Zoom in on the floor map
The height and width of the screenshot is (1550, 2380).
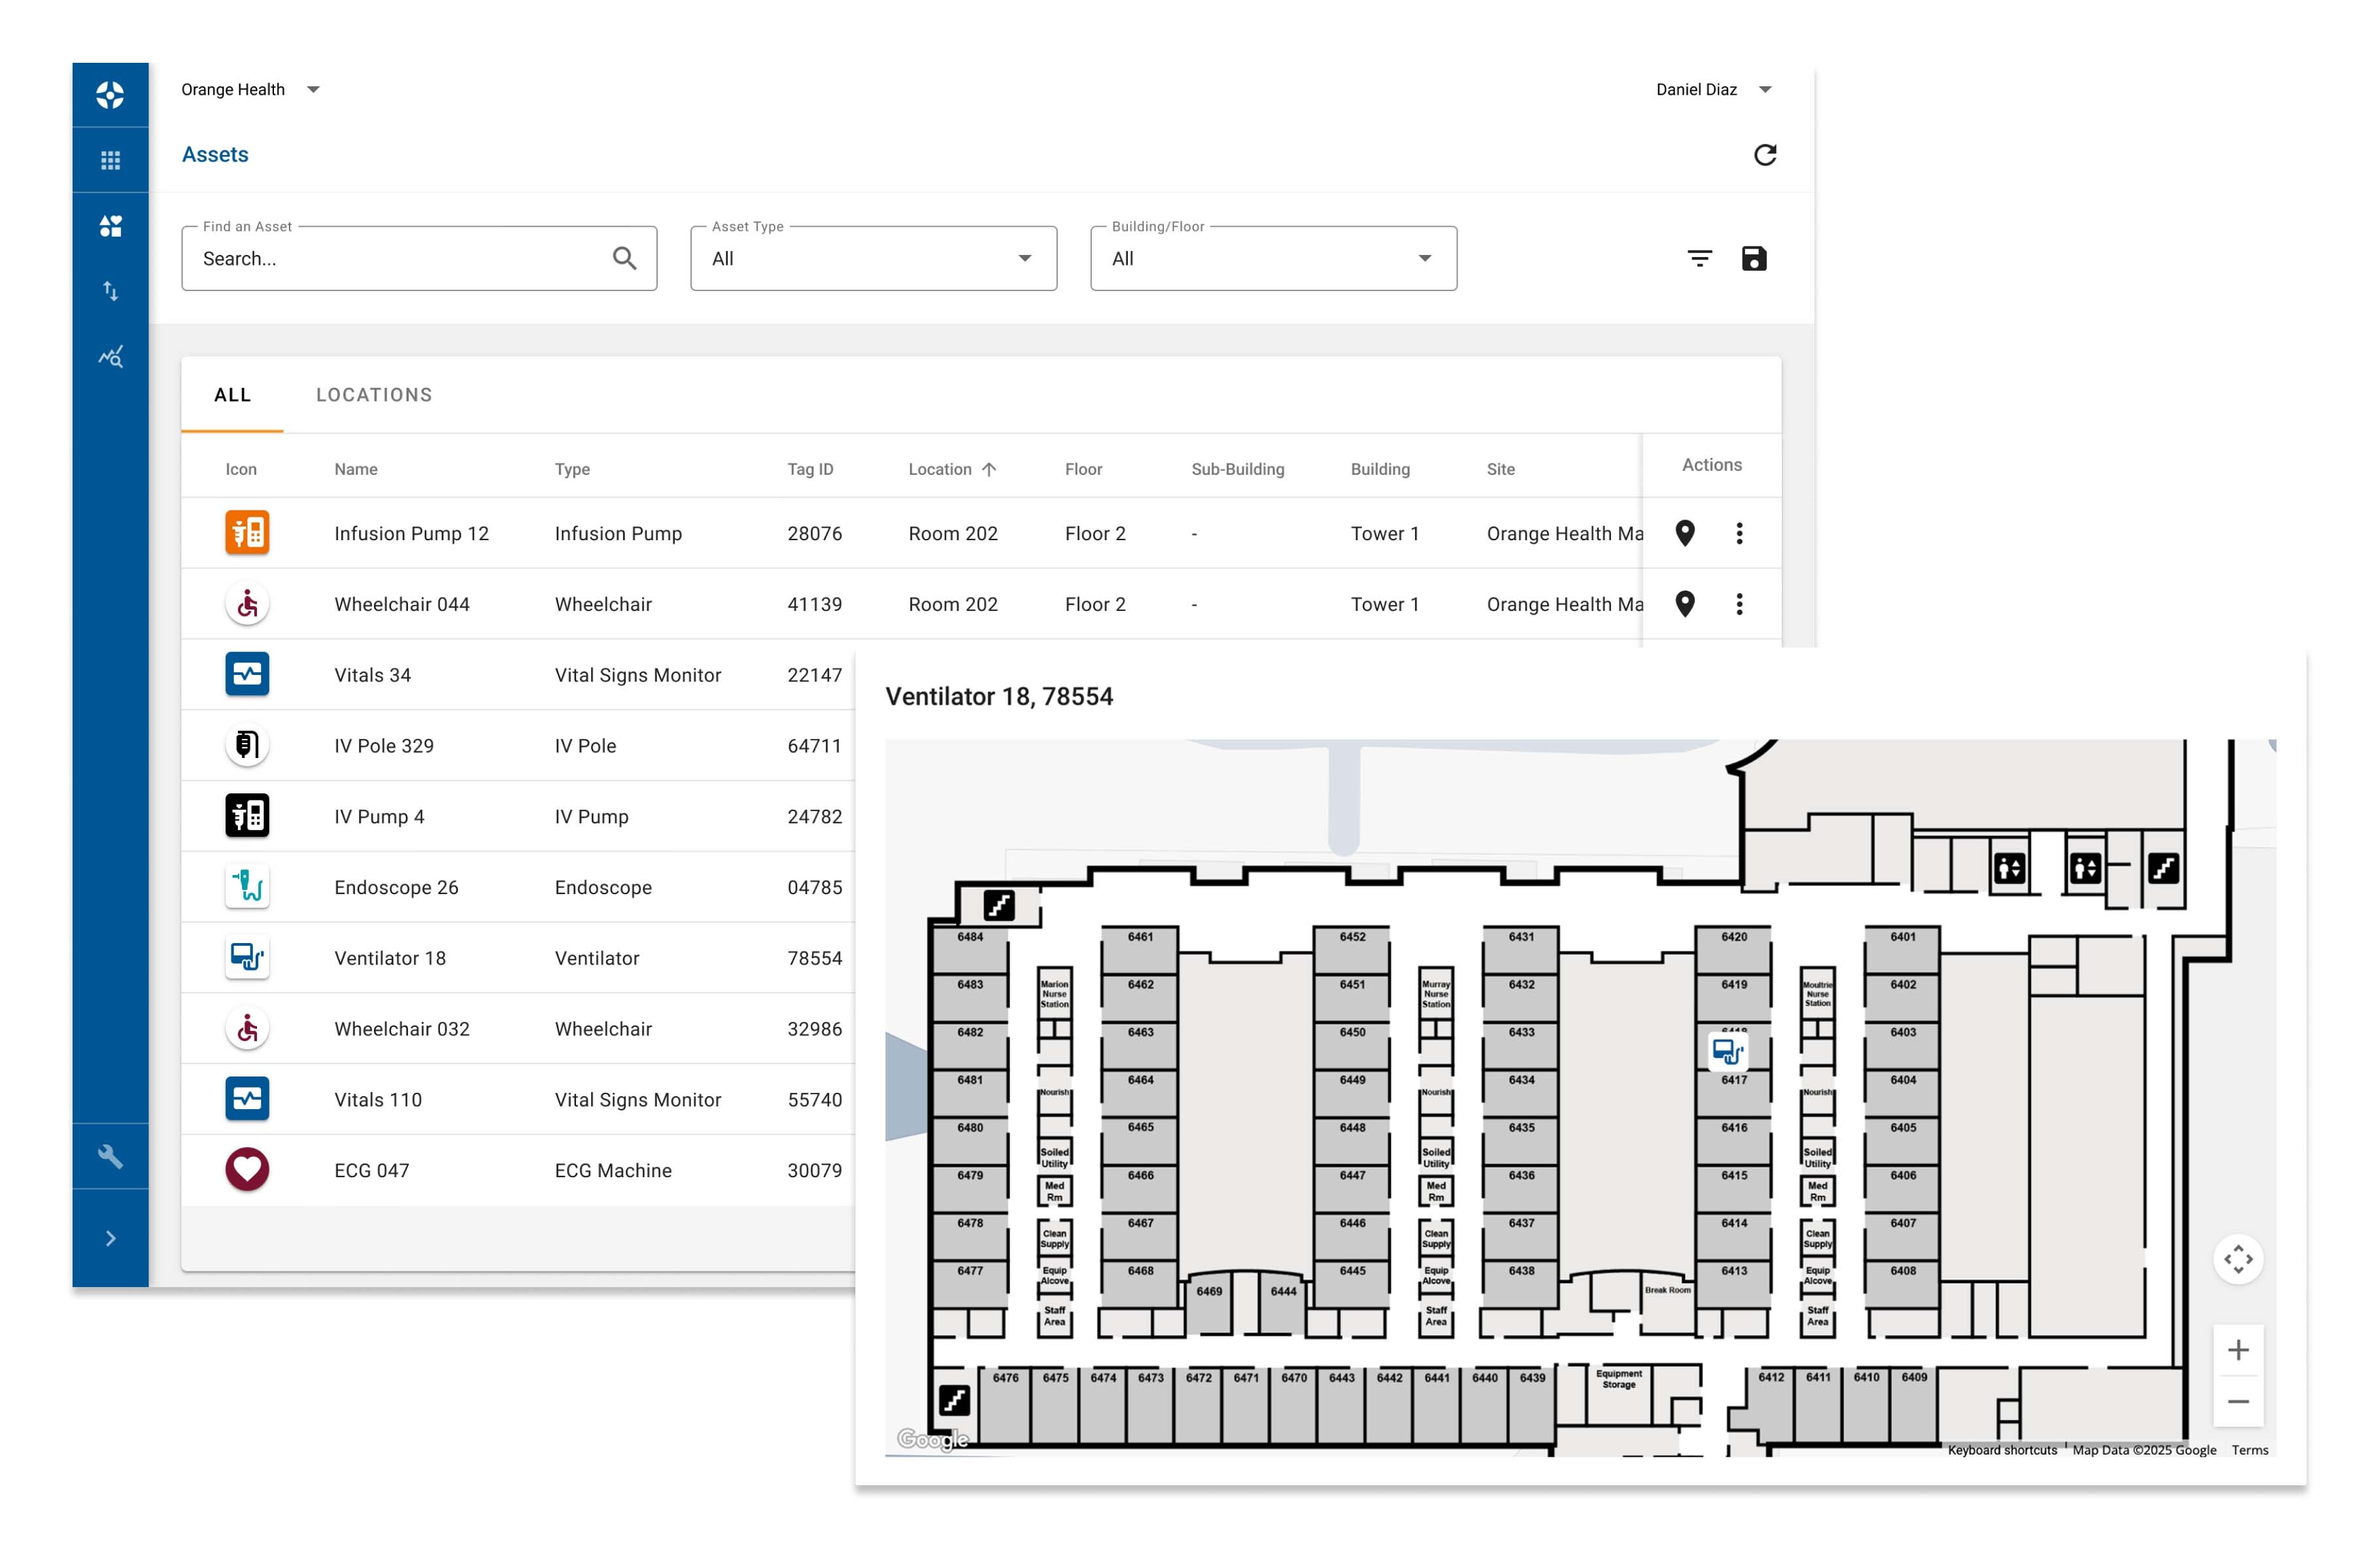pyautogui.click(x=2238, y=1350)
